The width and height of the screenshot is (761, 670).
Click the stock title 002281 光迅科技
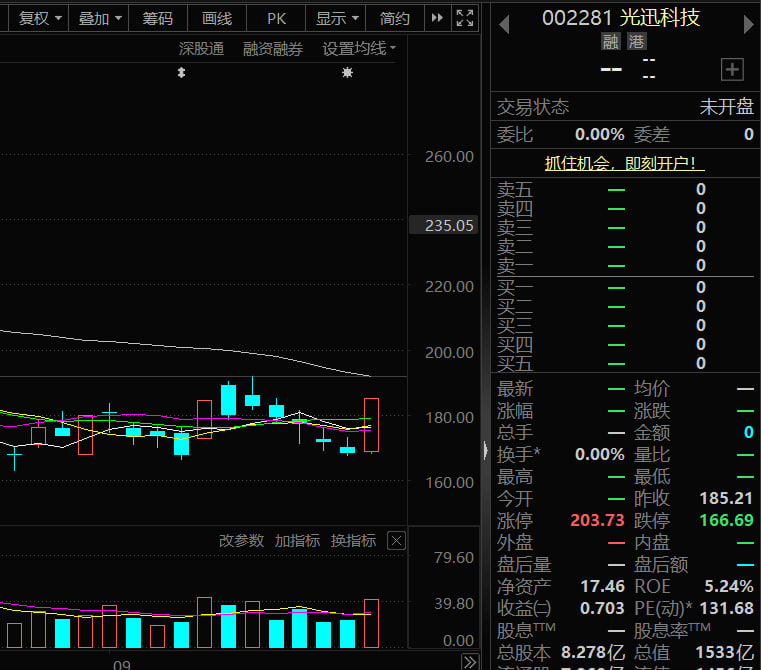[621, 18]
